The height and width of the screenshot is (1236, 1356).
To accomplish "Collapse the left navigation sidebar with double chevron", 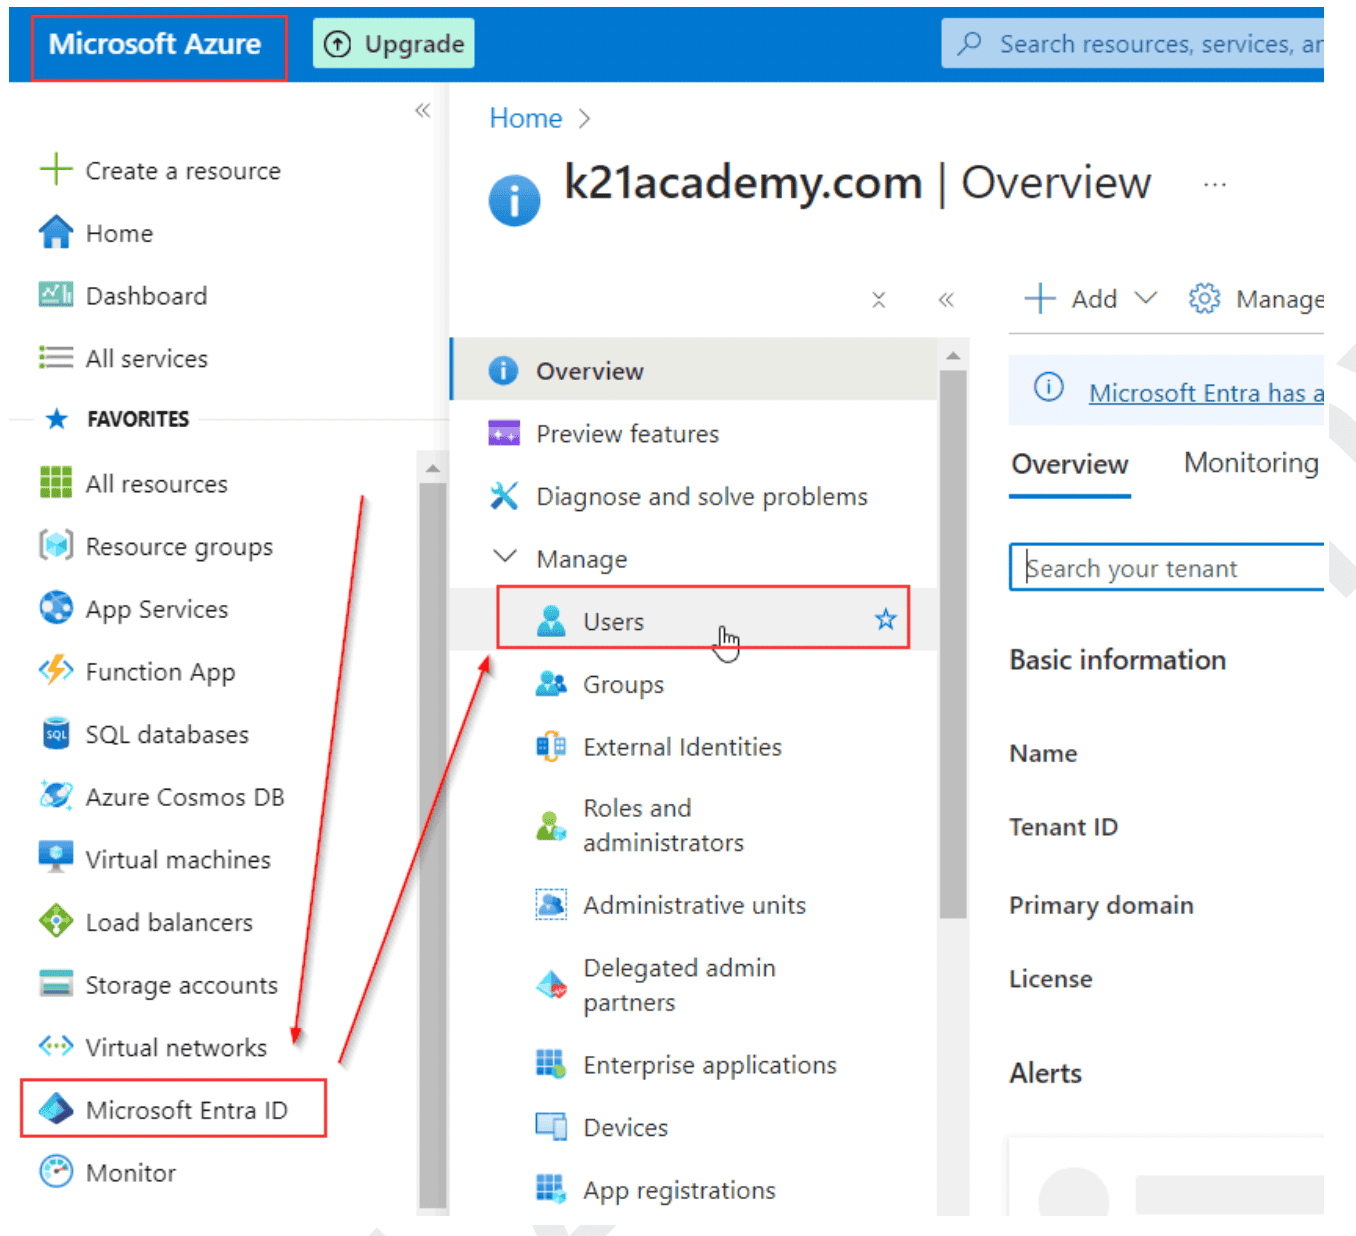I will (x=422, y=110).
